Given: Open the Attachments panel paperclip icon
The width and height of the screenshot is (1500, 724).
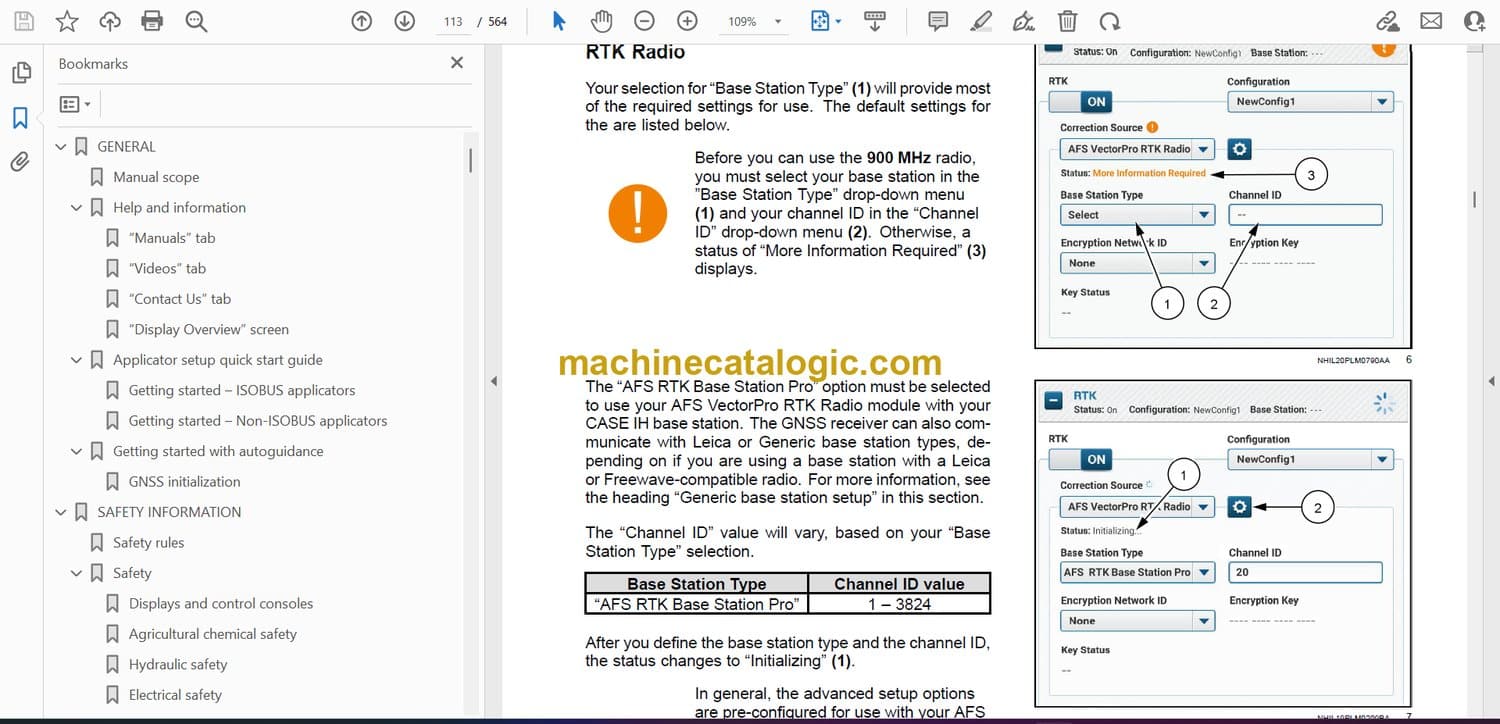Looking at the screenshot, I should 20,162.
